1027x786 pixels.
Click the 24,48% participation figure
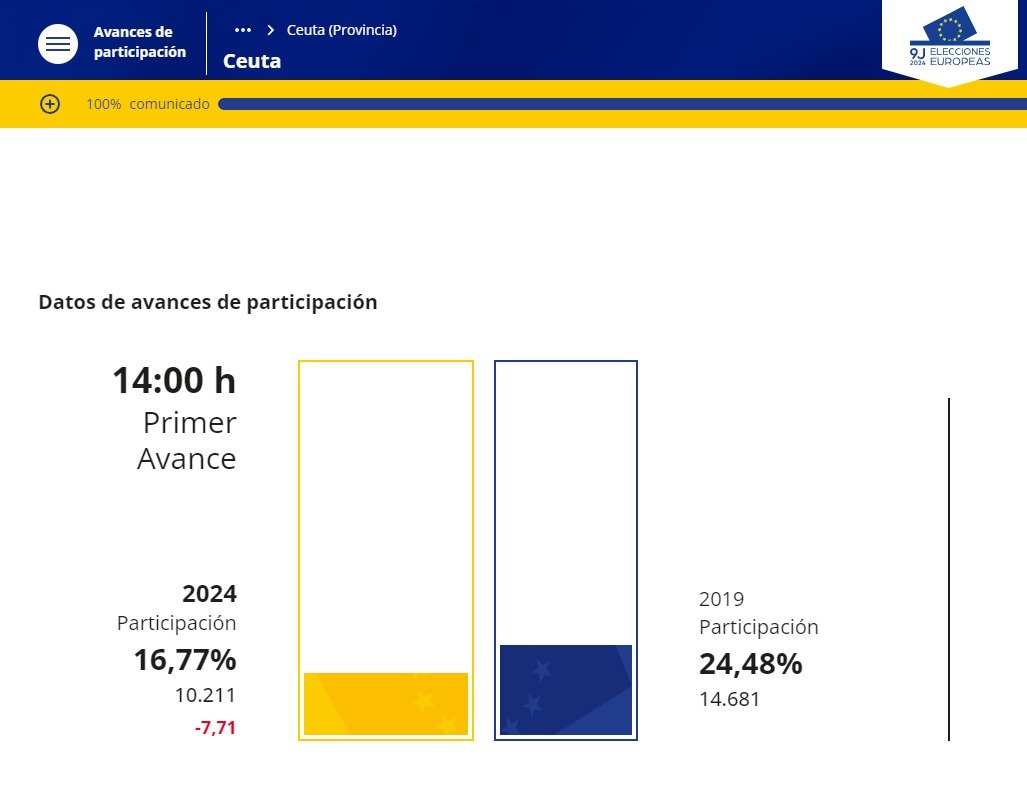751,664
